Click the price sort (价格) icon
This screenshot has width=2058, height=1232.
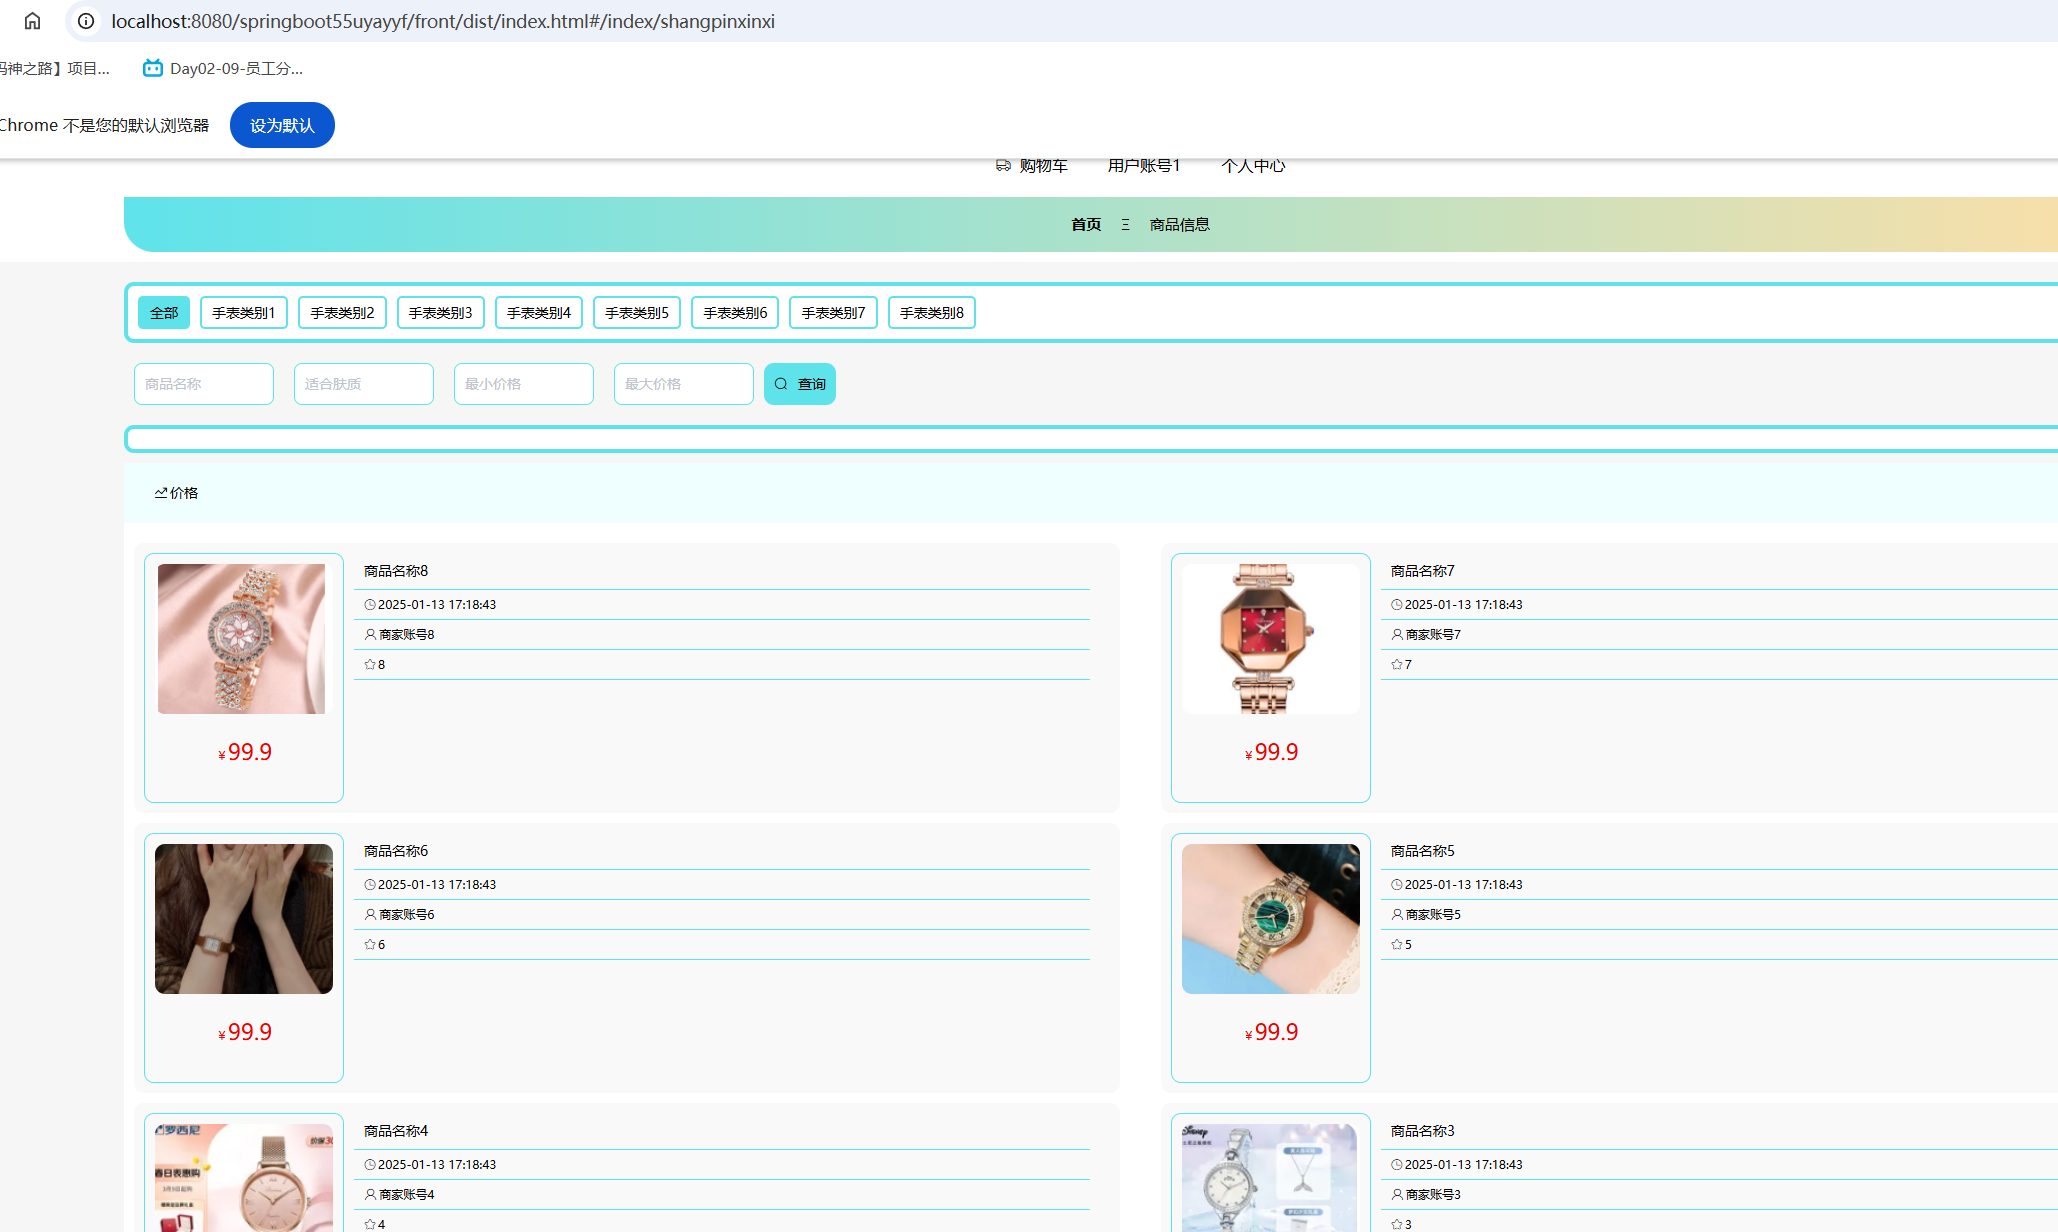161,493
